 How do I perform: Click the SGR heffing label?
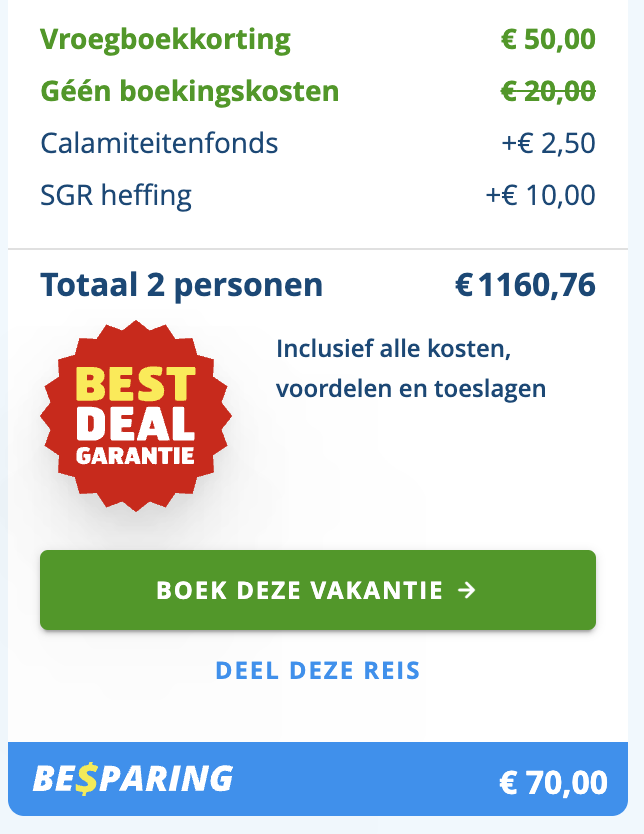[116, 196]
